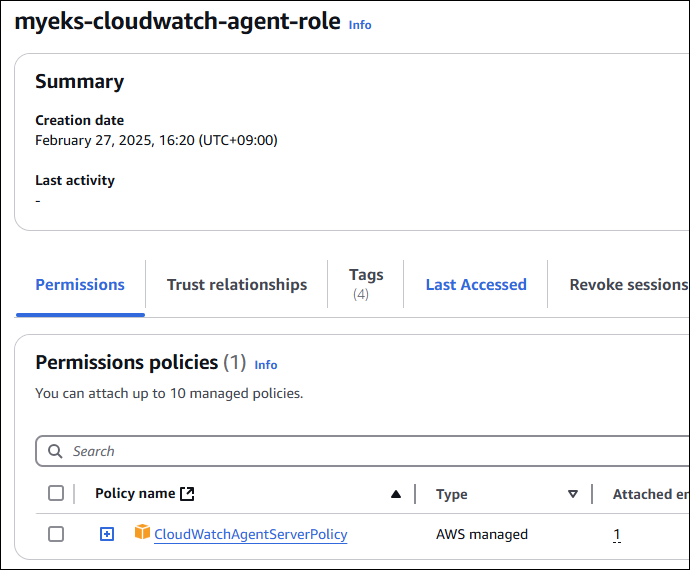Check the CloudWatchAgentServerPolicy row checkbox
Viewport: 690px width, 570px height.
tap(56, 534)
